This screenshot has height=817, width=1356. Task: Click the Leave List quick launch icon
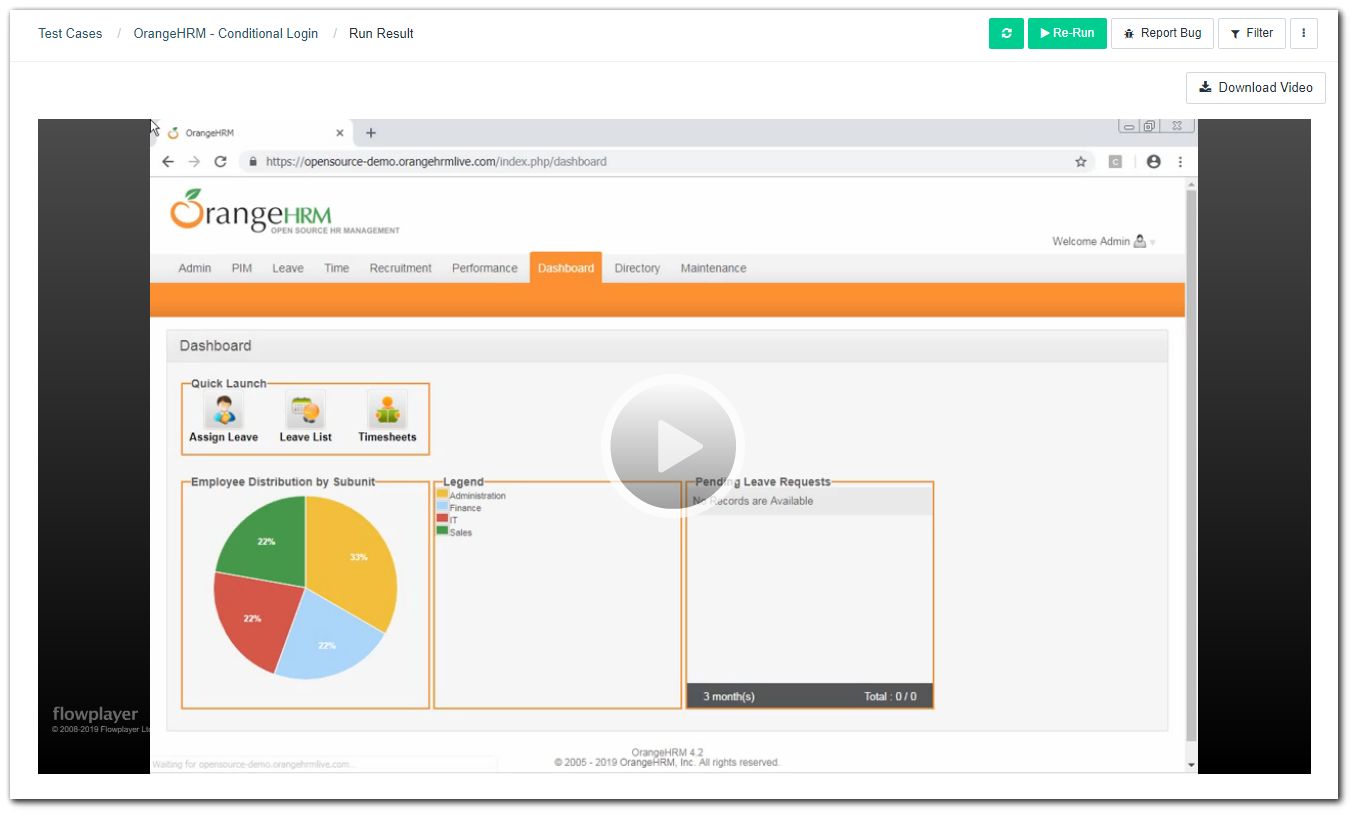tap(305, 410)
